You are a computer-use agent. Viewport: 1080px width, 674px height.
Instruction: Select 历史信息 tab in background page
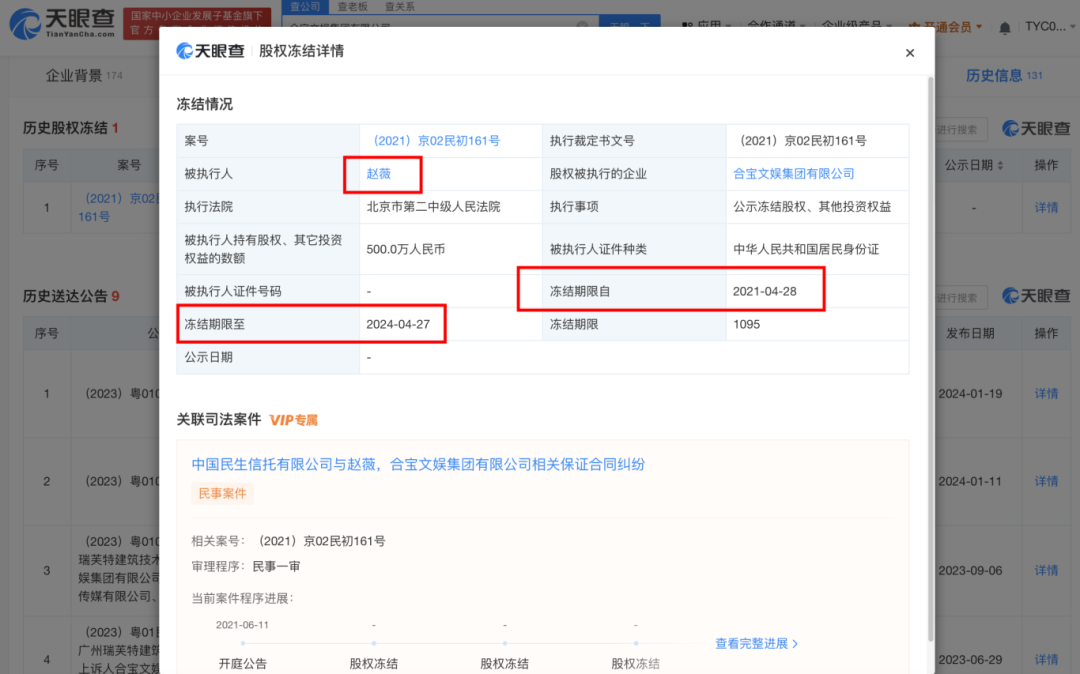pos(1004,75)
